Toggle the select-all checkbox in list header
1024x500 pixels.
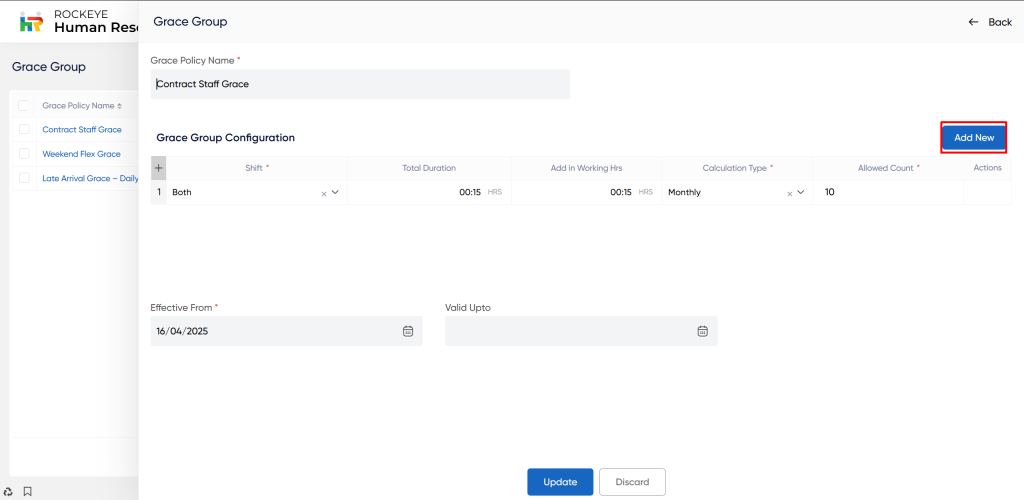pos(24,105)
